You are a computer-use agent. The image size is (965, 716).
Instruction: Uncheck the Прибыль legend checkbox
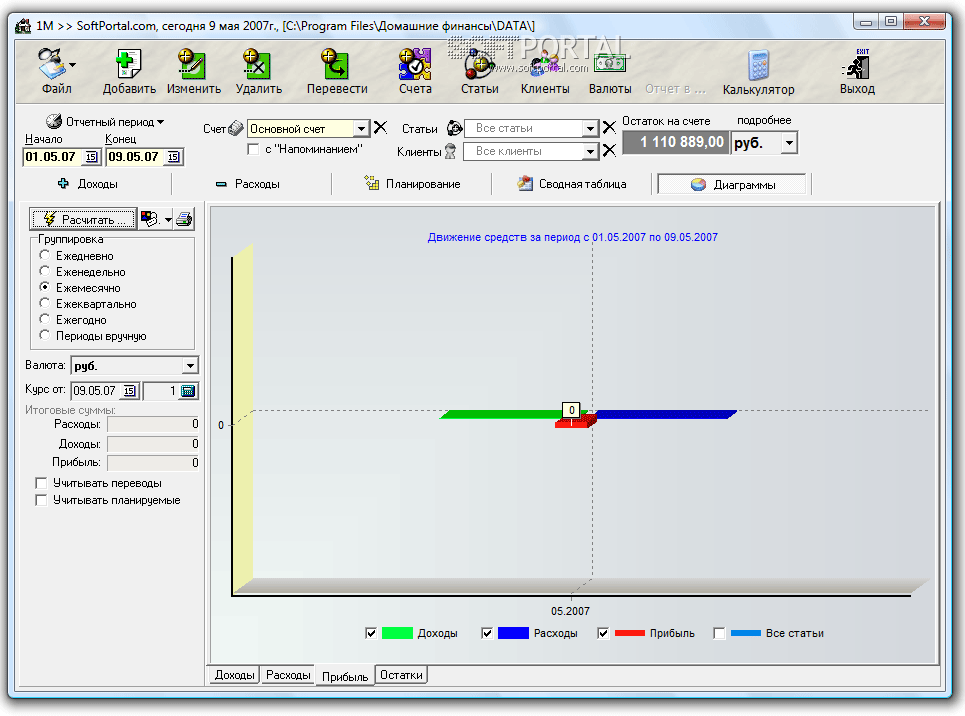coord(603,634)
